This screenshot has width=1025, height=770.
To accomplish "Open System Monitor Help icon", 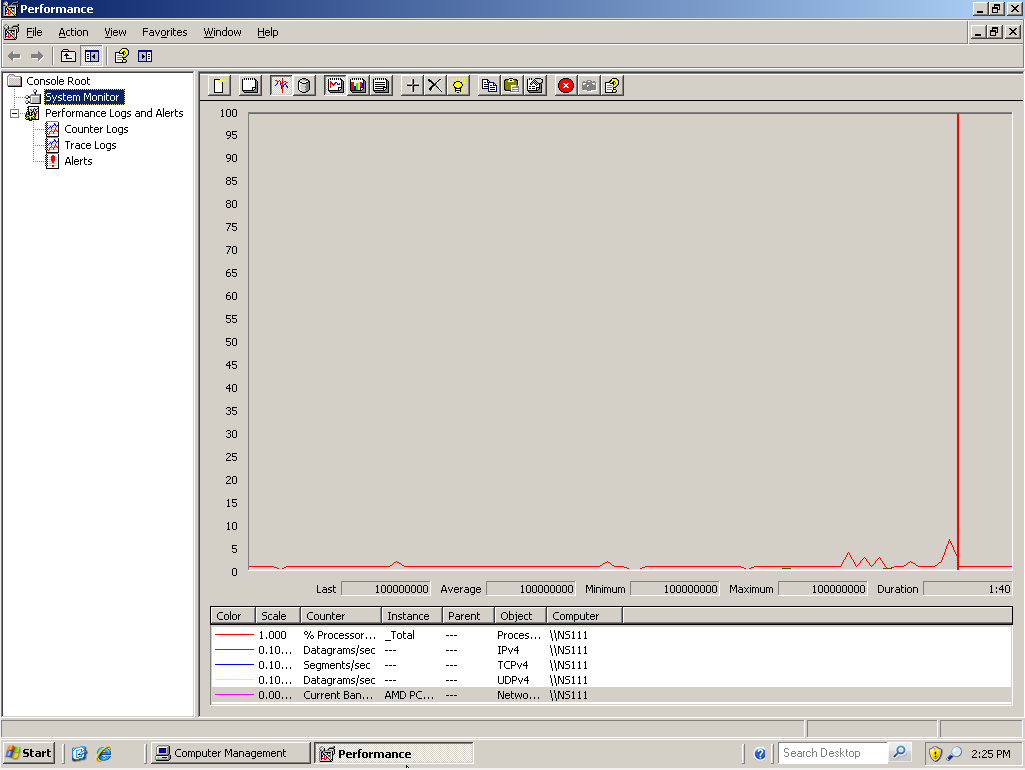I will coord(612,86).
